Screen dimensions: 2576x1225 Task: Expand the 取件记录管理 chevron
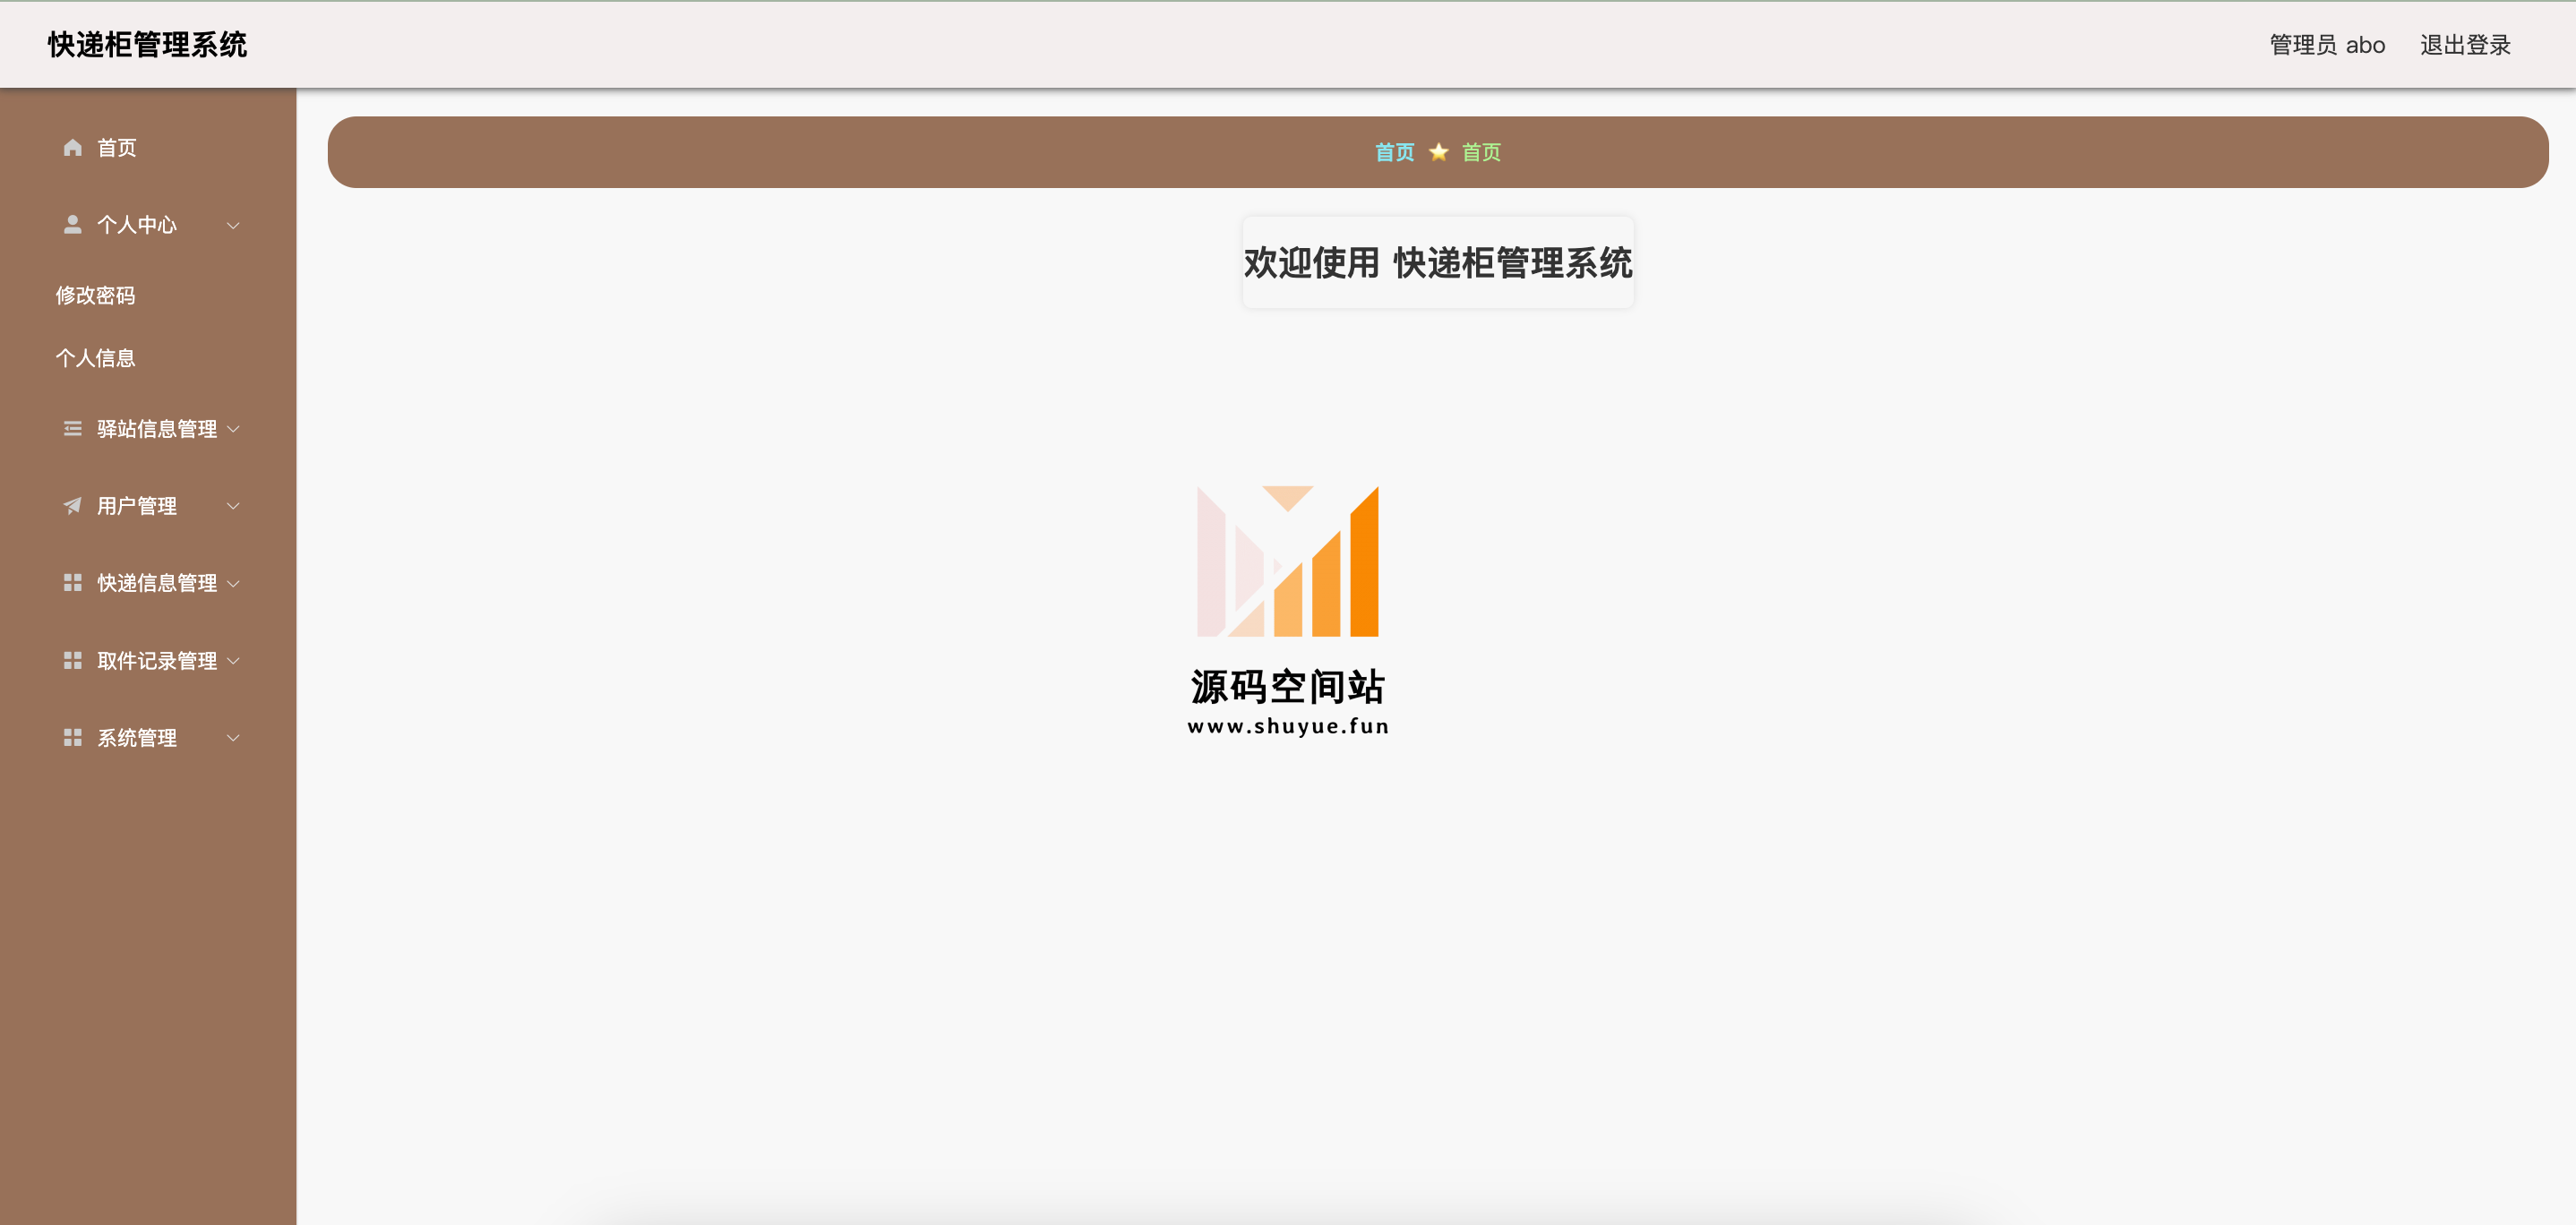233,661
